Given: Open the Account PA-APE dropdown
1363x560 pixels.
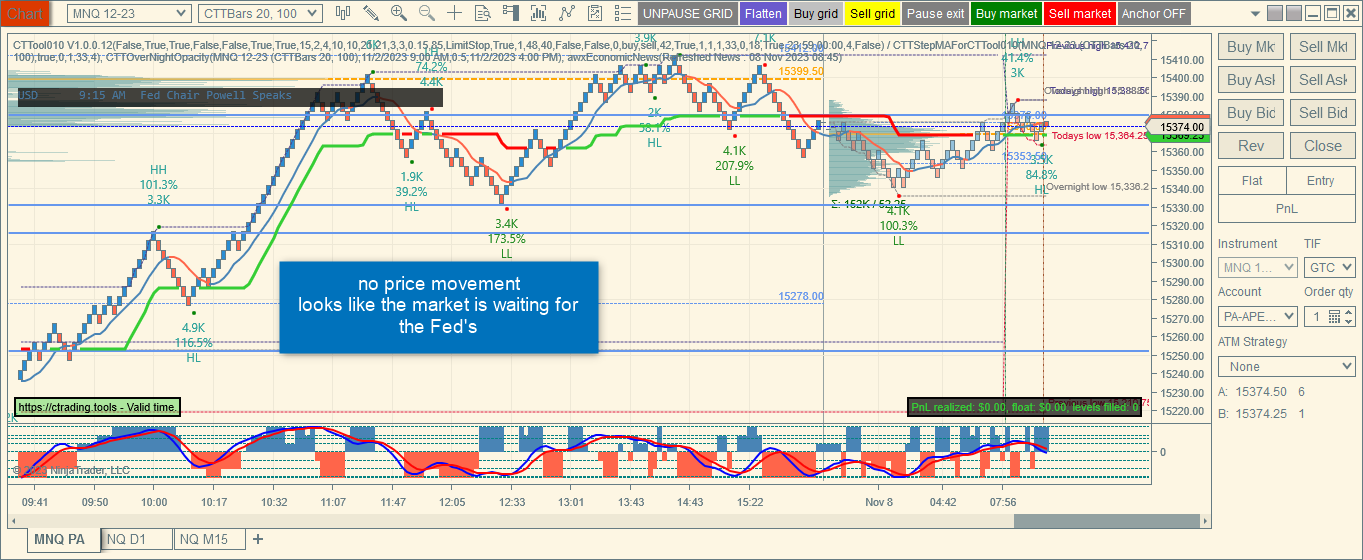Looking at the screenshot, I should [1257, 316].
